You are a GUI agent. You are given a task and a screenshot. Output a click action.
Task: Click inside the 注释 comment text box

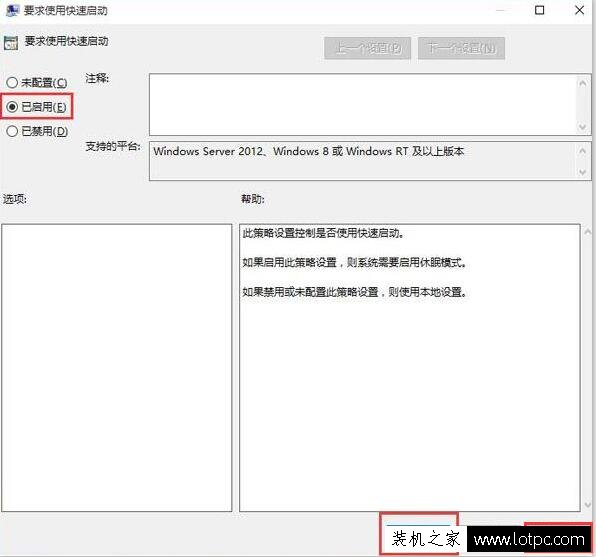click(x=363, y=105)
